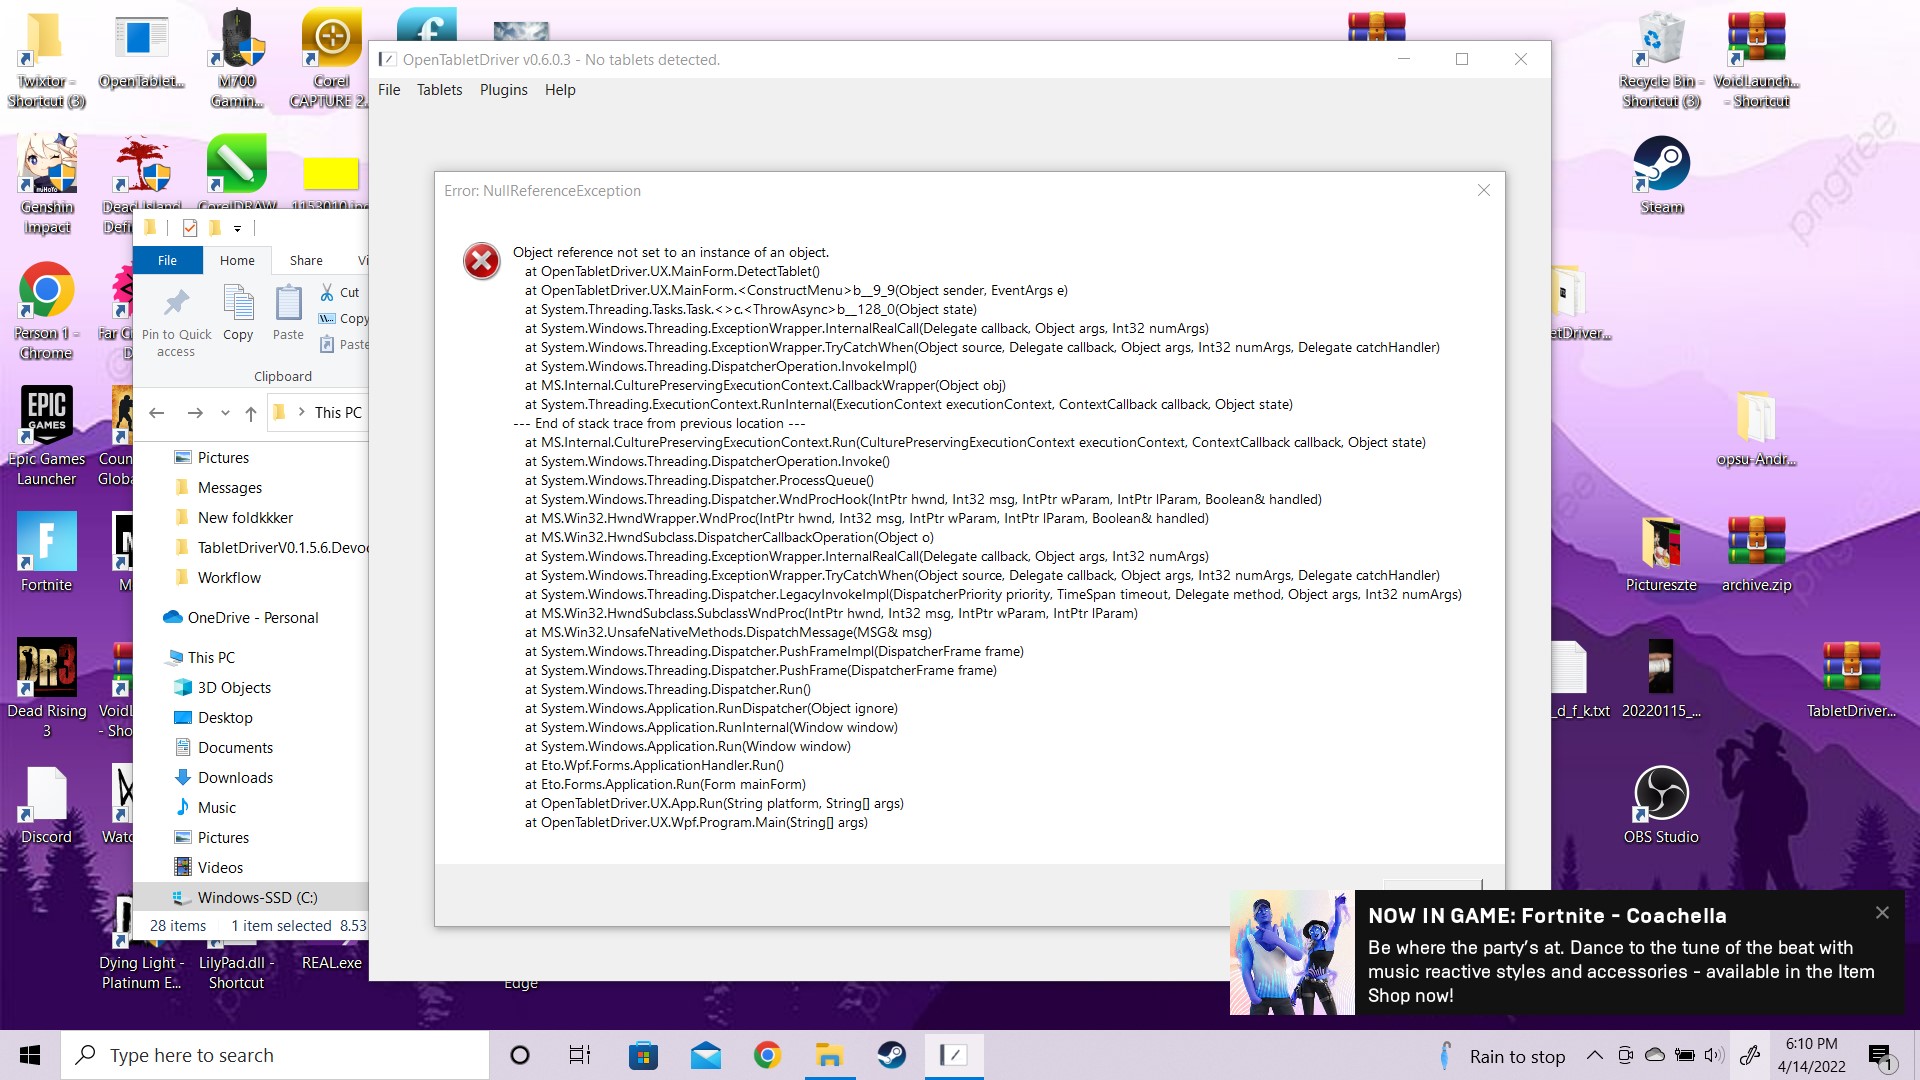This screenshot has height=1080, width=1920.
Task: Select Videos in navigation pane
Action: (x=220, y=868)
